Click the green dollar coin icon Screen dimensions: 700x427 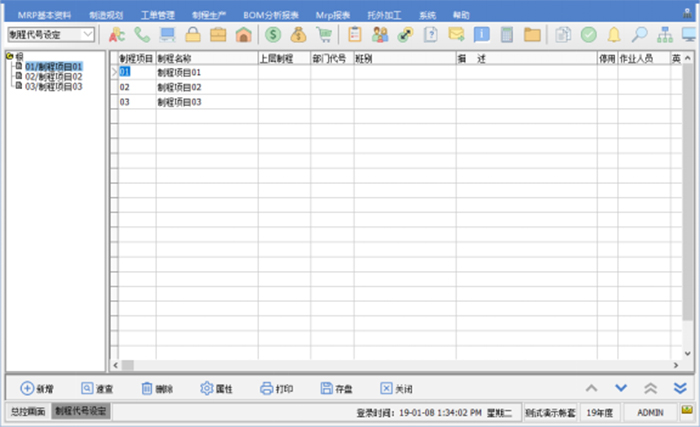(x=272, y=35)
